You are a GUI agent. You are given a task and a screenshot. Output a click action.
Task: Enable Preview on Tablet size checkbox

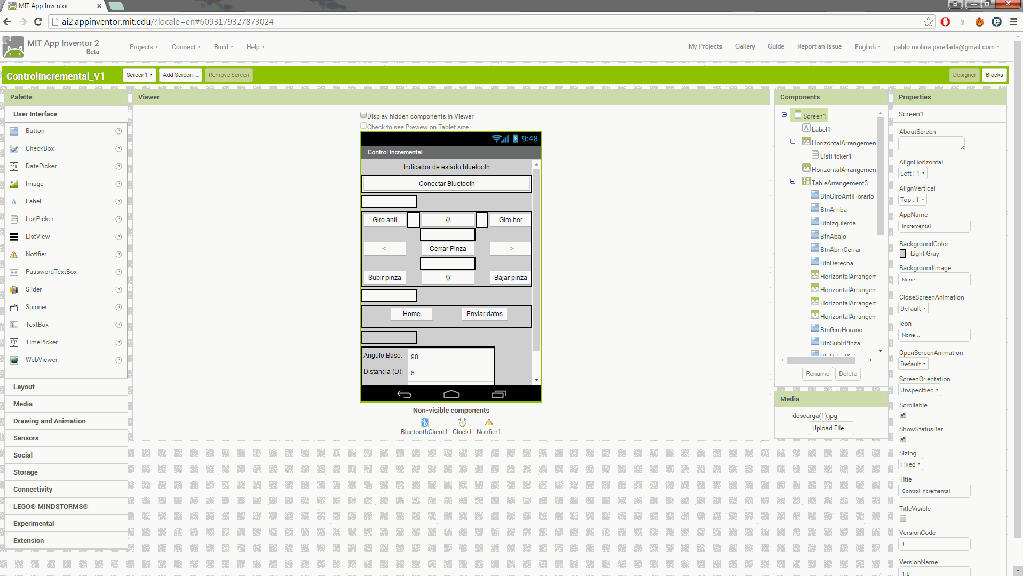[364, 127]
